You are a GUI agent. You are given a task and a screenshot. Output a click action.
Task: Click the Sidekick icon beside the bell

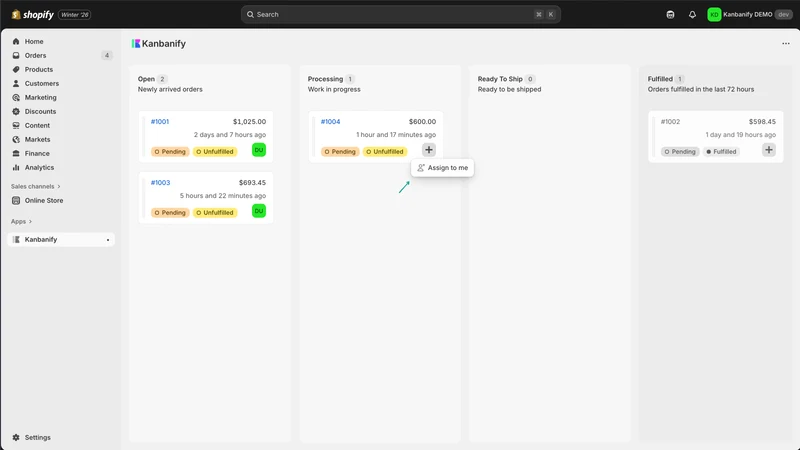(670, 14)
